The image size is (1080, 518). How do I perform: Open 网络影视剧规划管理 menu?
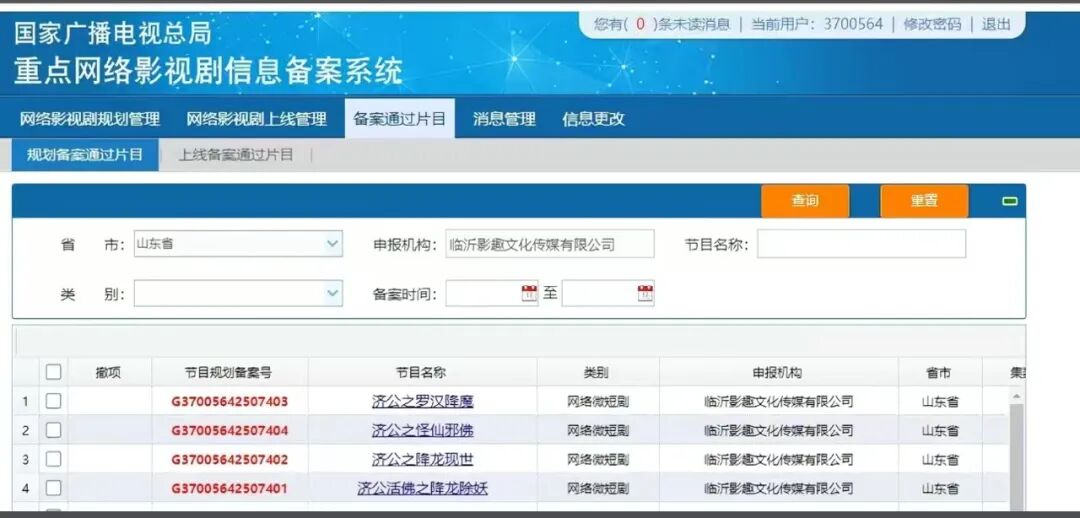tap(90, 119)
